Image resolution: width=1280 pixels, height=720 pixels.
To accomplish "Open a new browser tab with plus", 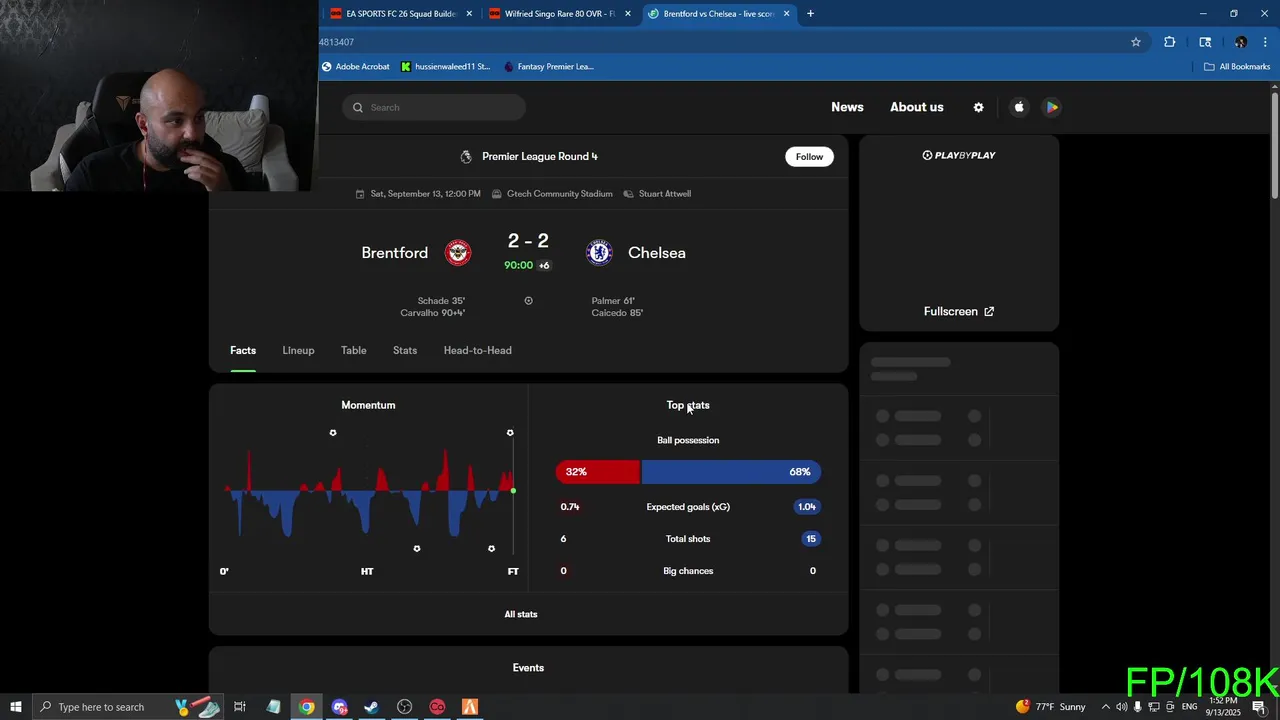I will [810, 14].
